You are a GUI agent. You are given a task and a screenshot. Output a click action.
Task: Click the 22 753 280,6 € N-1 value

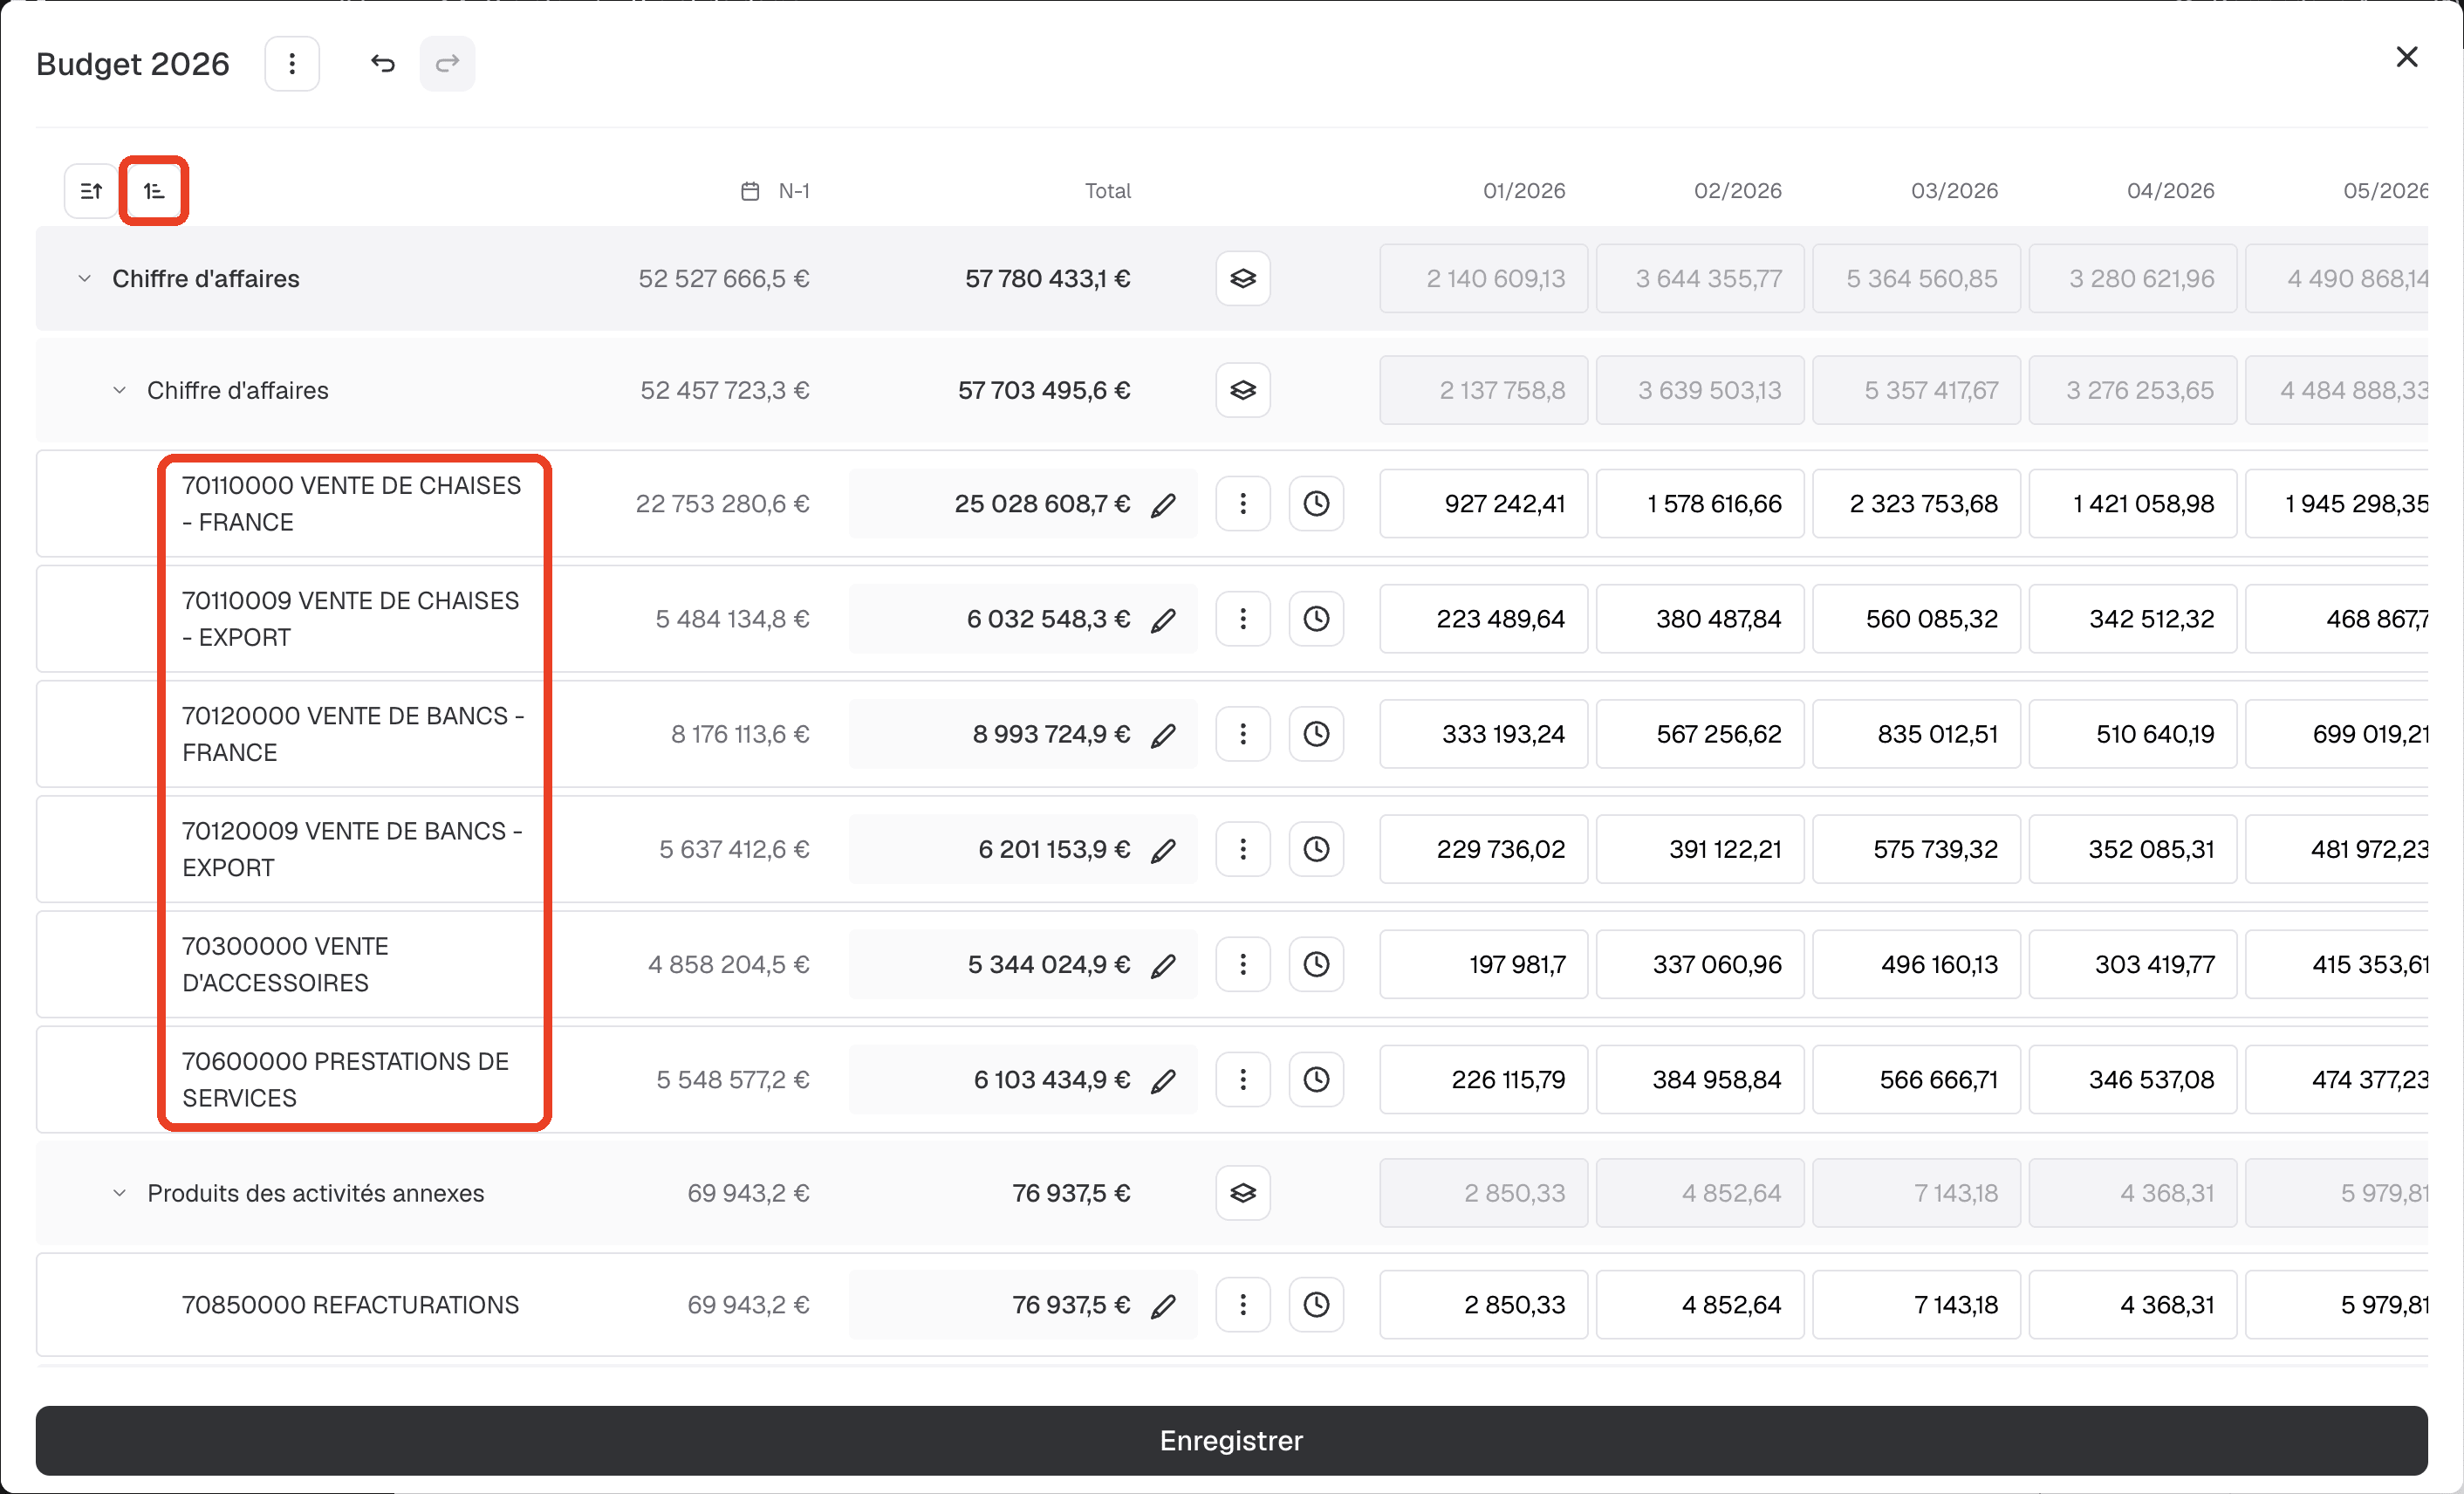[723, 504]
